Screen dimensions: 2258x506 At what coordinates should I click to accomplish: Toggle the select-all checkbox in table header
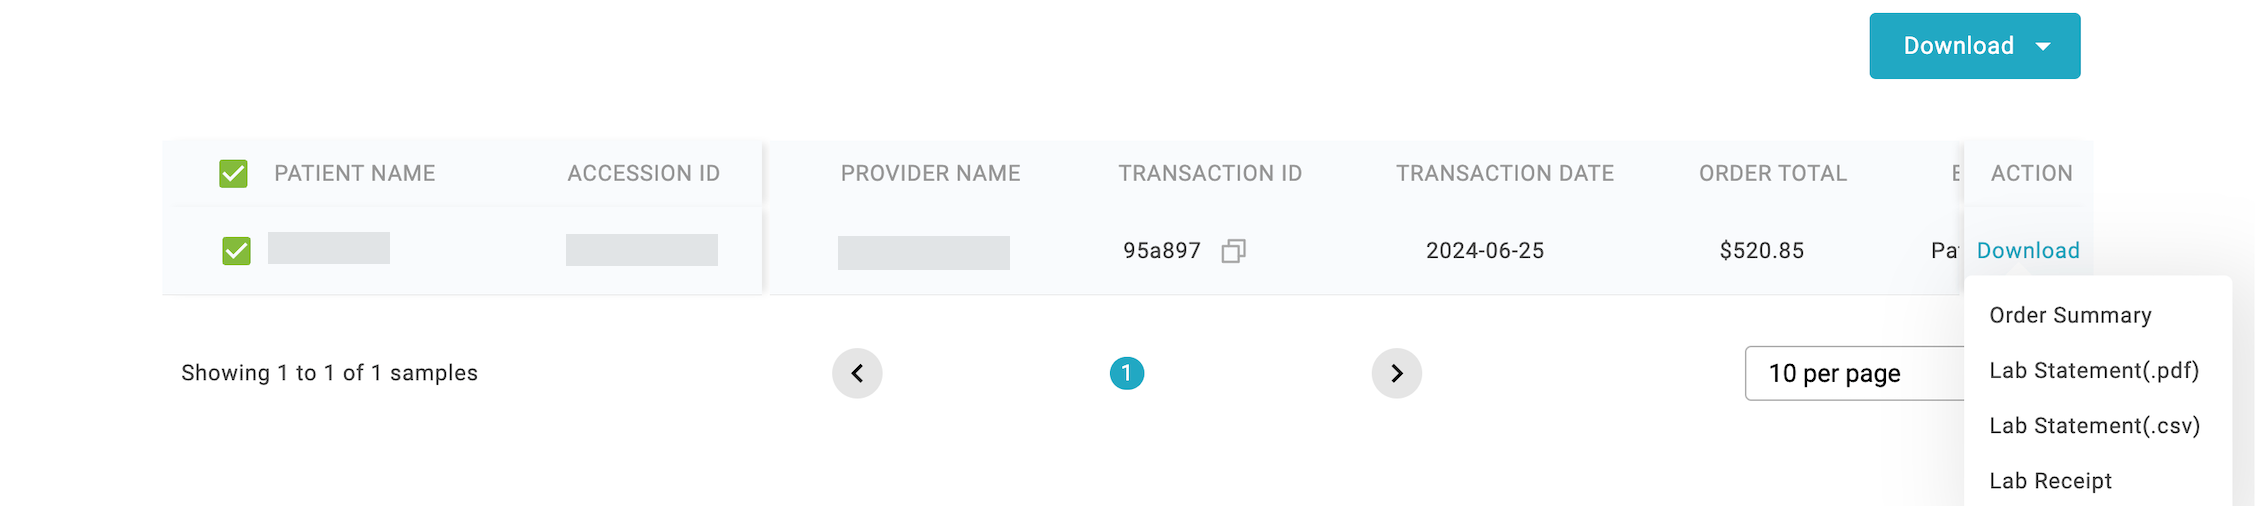(233, 174)
